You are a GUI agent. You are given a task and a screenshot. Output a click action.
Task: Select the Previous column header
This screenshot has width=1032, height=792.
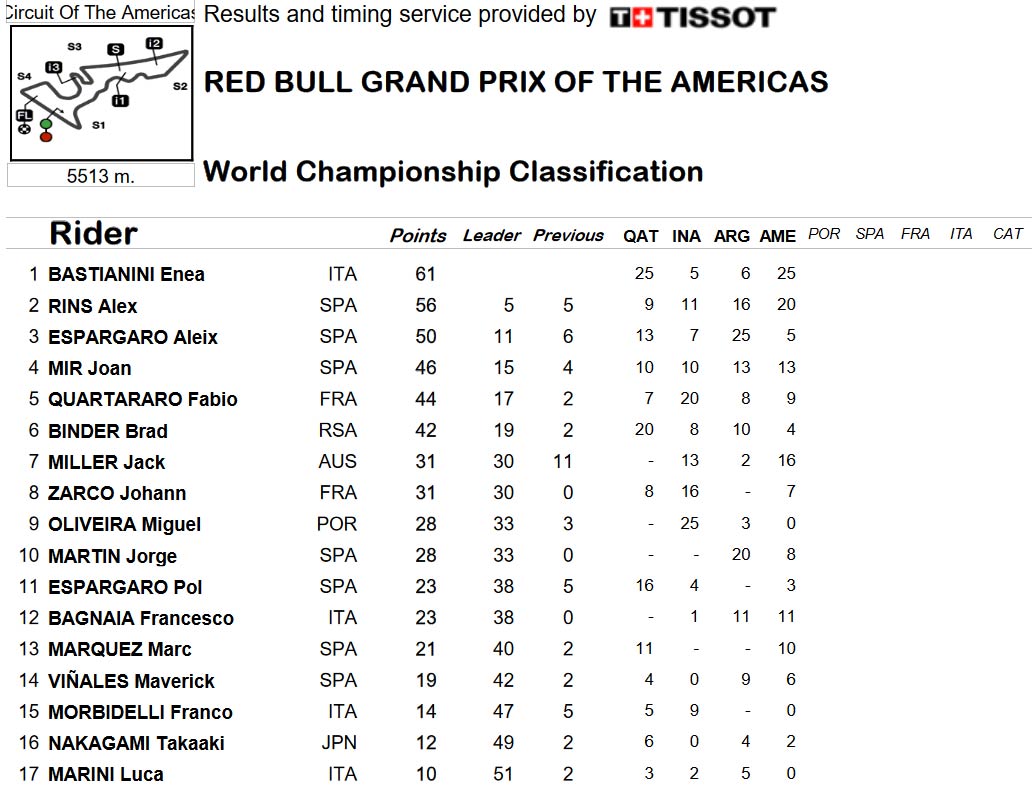568,236
